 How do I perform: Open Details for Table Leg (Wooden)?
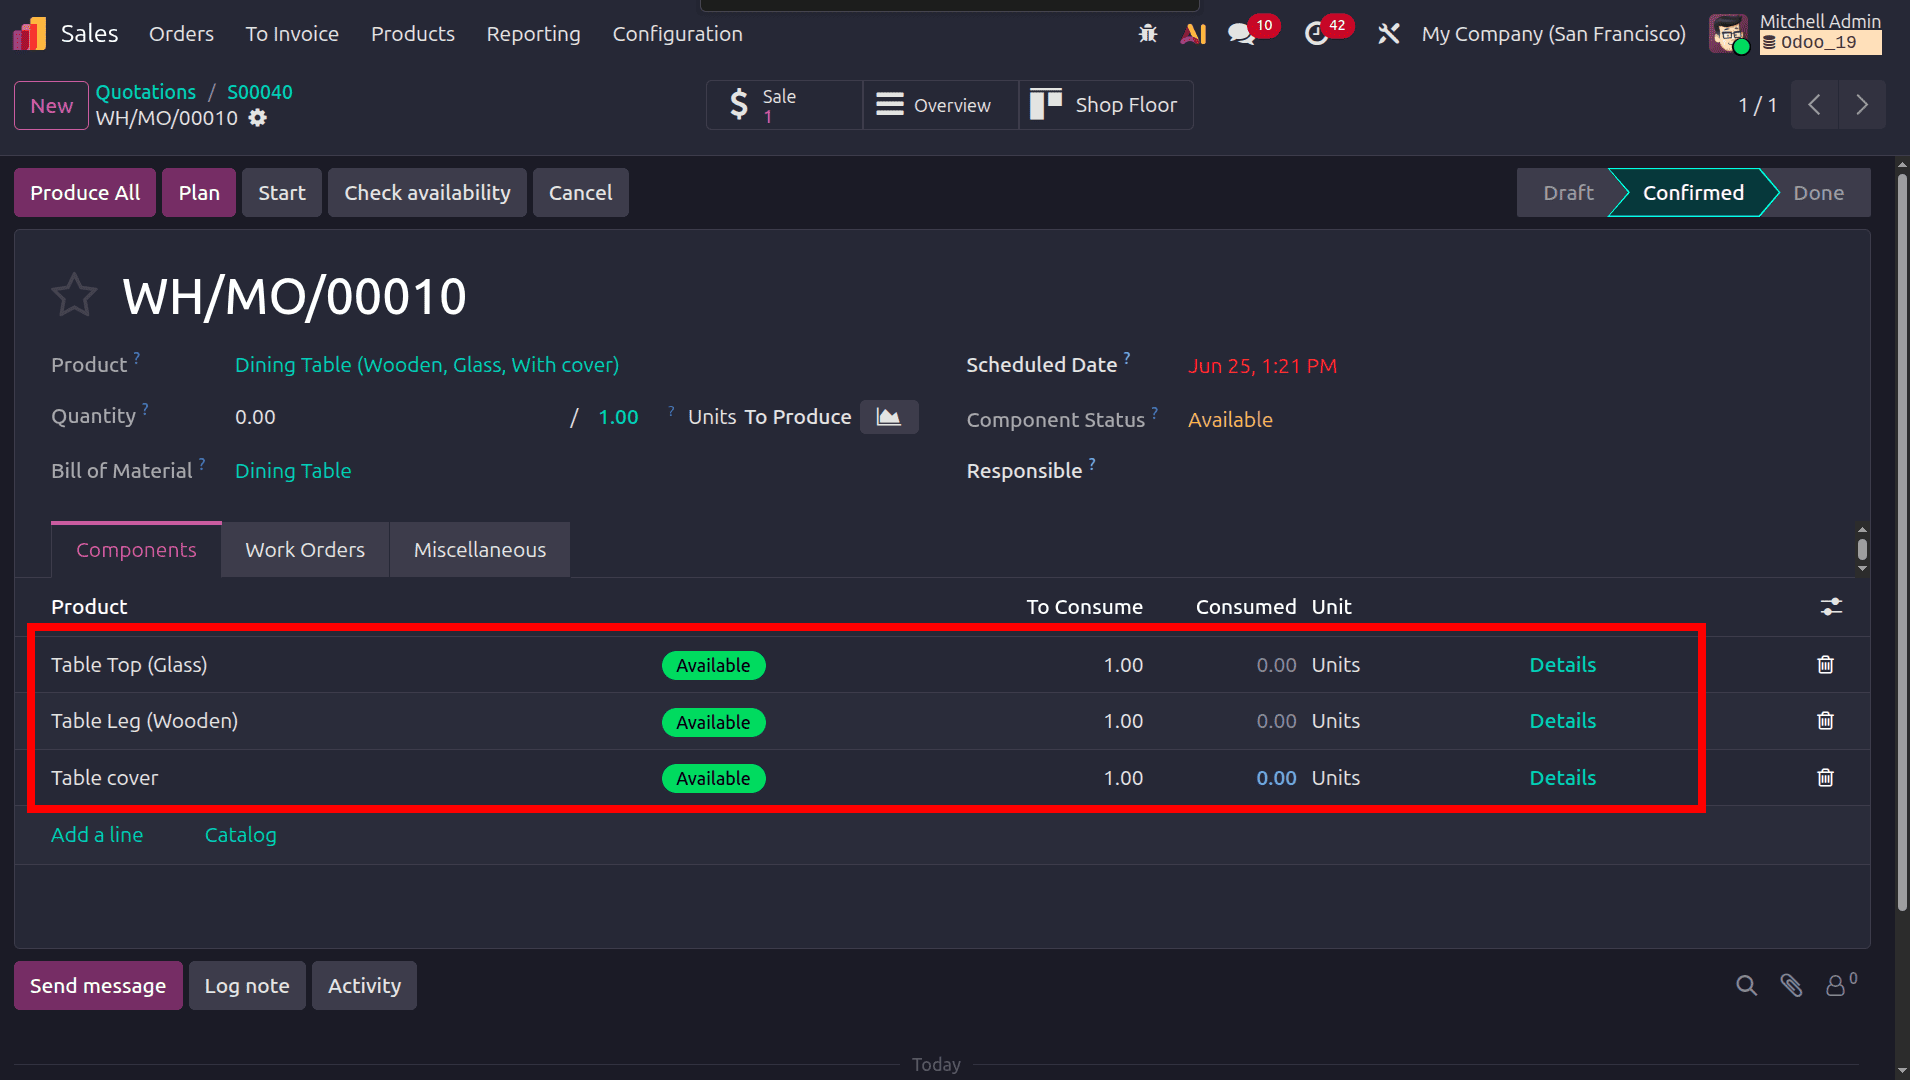click(1563, 721)
